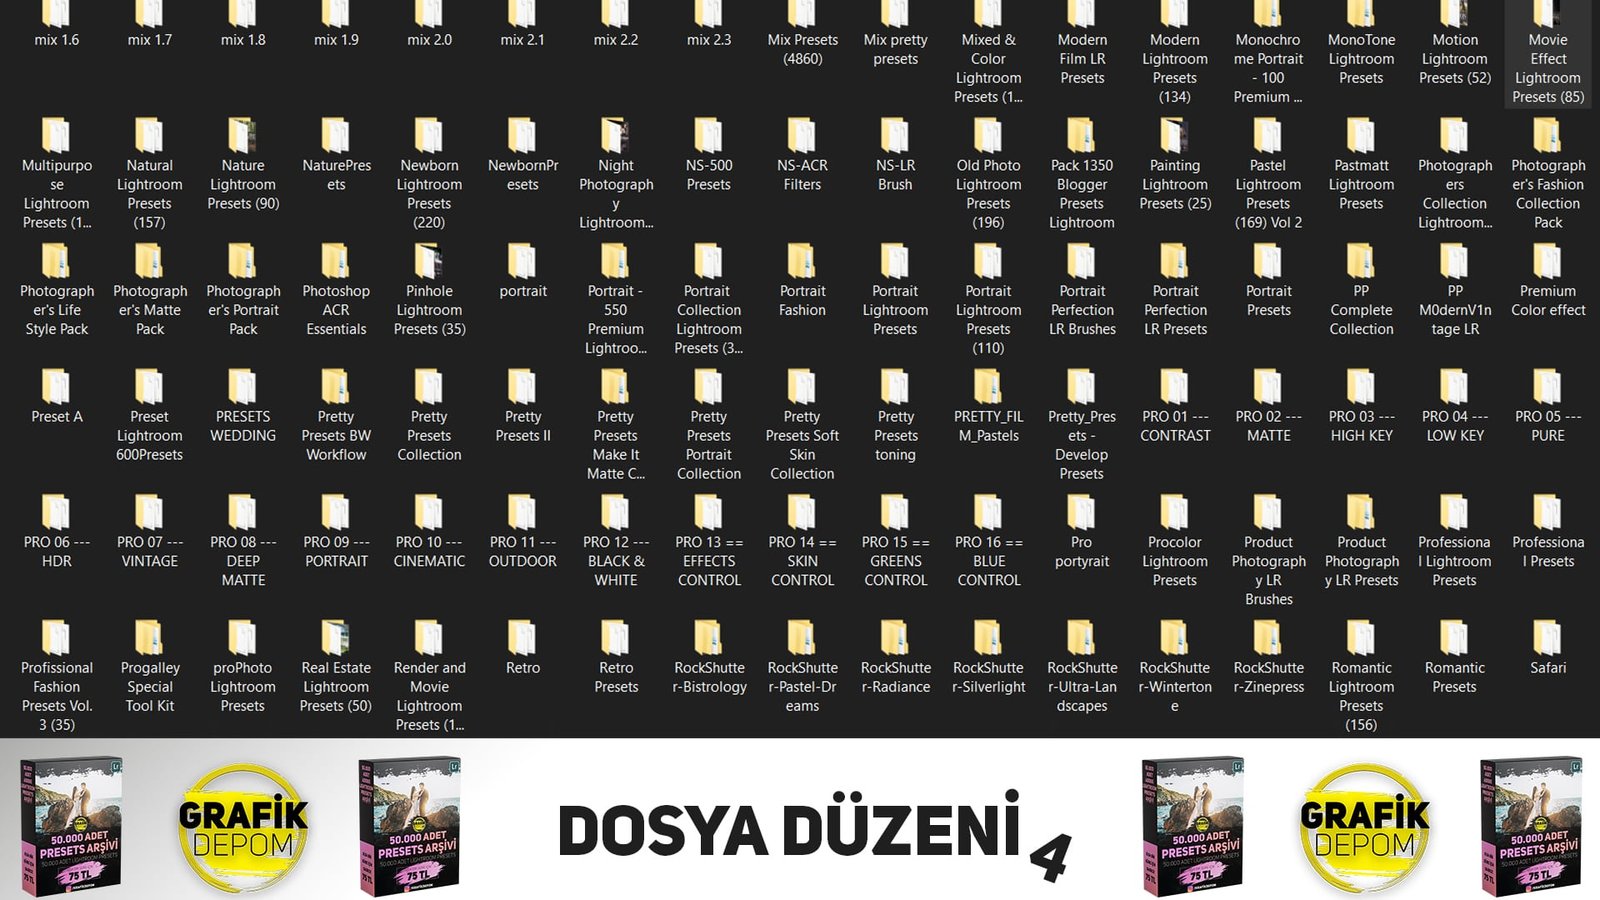Click the 'Product Photography LR Presets' label

[x=1361, y=561]
